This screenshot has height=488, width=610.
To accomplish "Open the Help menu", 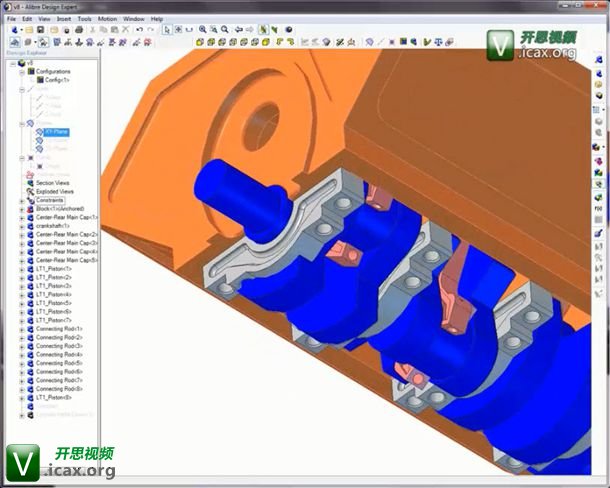I will point(157,19).
